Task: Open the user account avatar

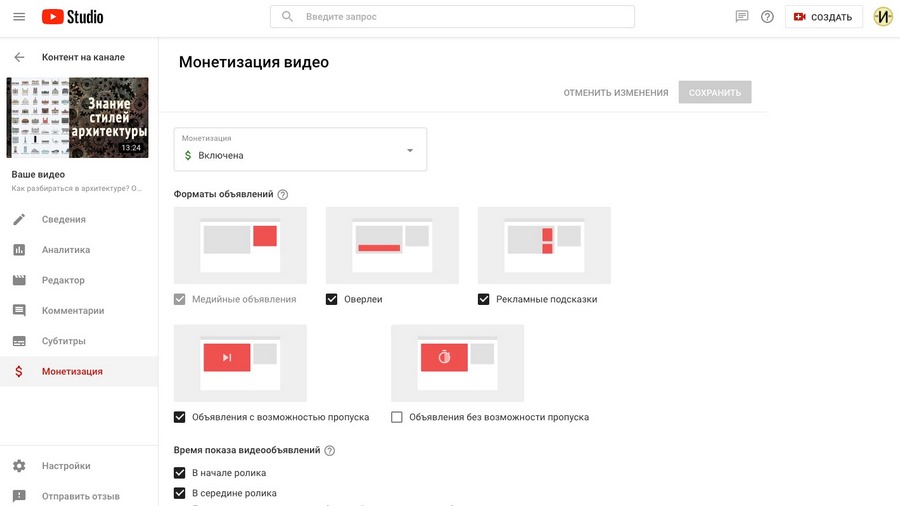Action: [883, 17]
